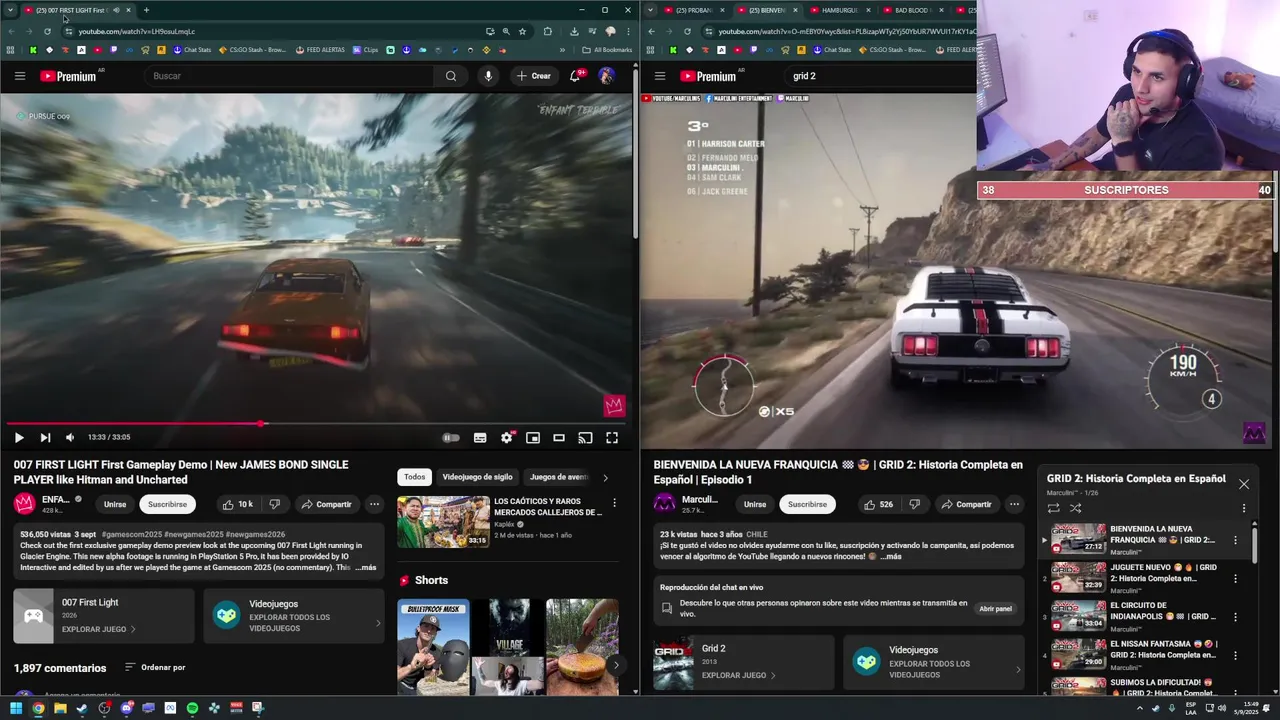Open the Bulletproof Mask short
Image resolution: width=1280 pixels, height=720 pixels.
(x=433, y=647)
